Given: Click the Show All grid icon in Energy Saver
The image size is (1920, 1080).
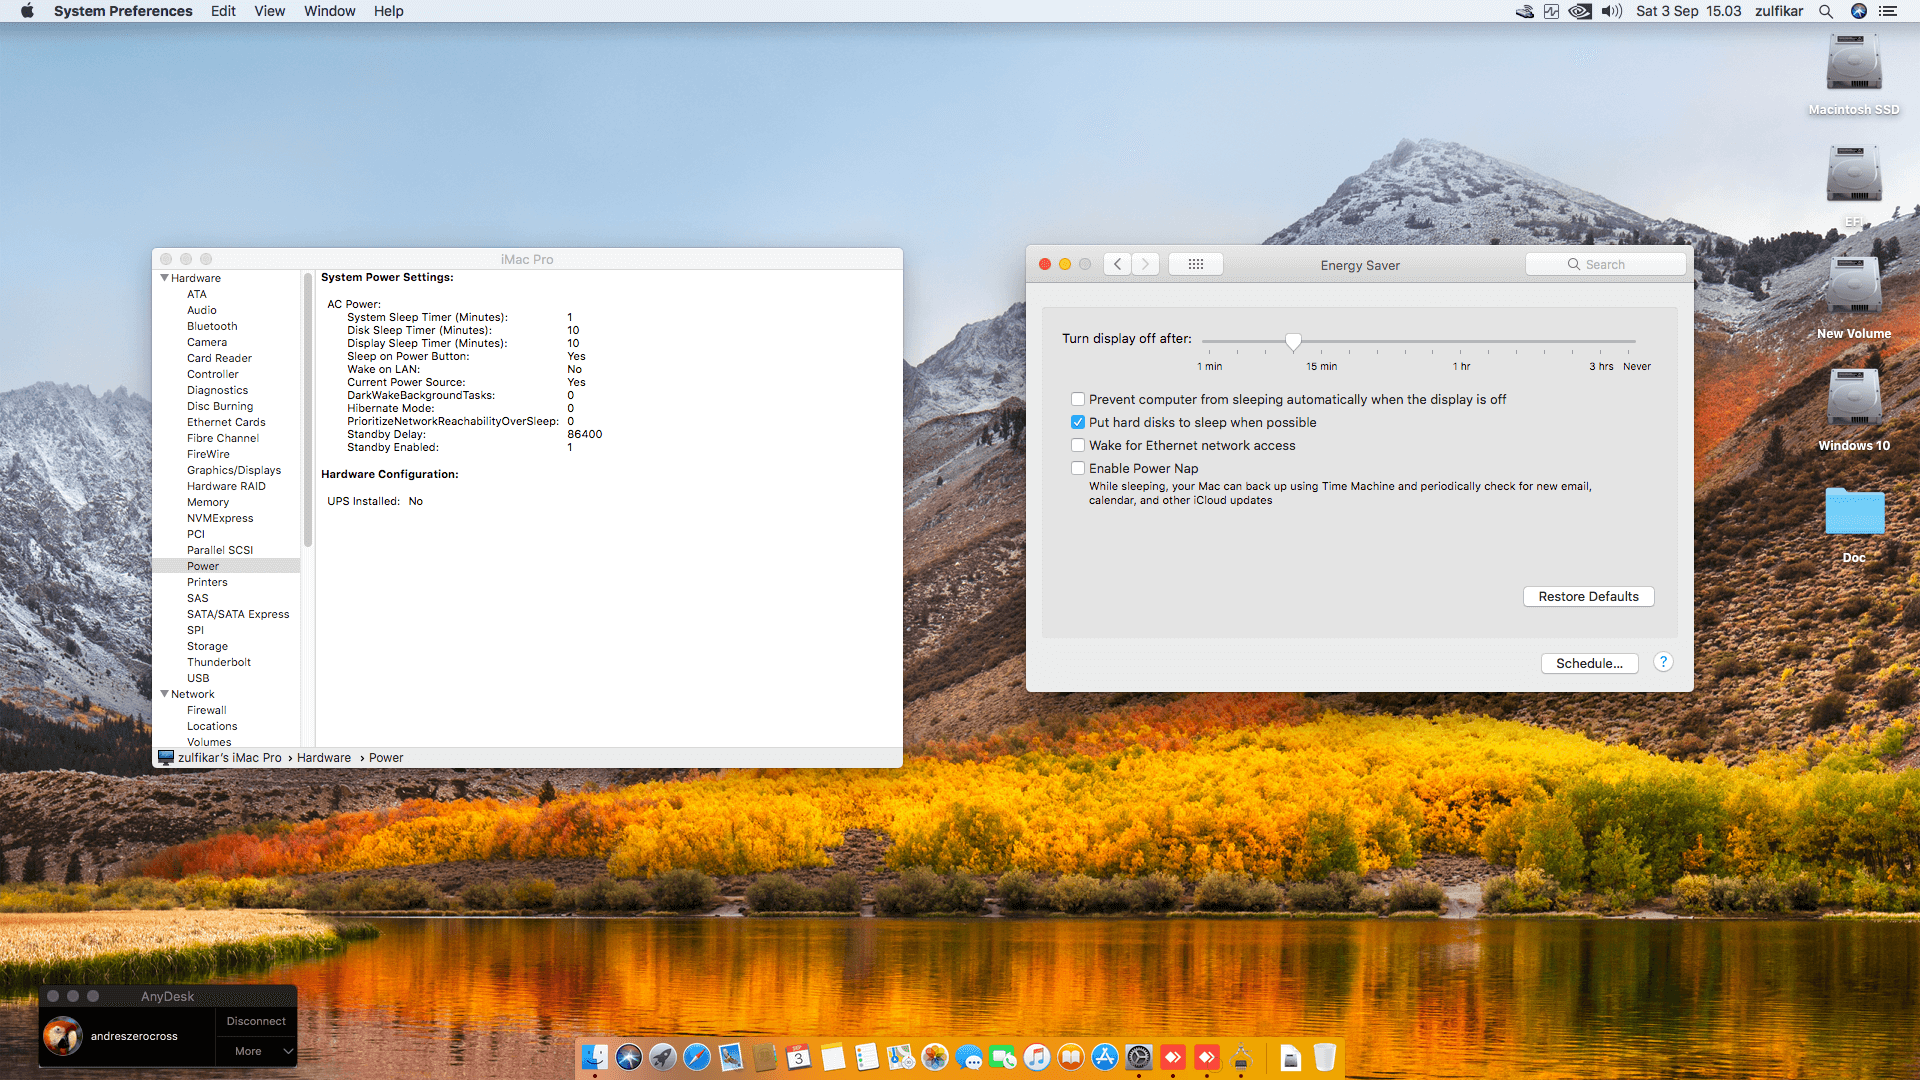Looking at the screenshot, I should click(1195, 263).
